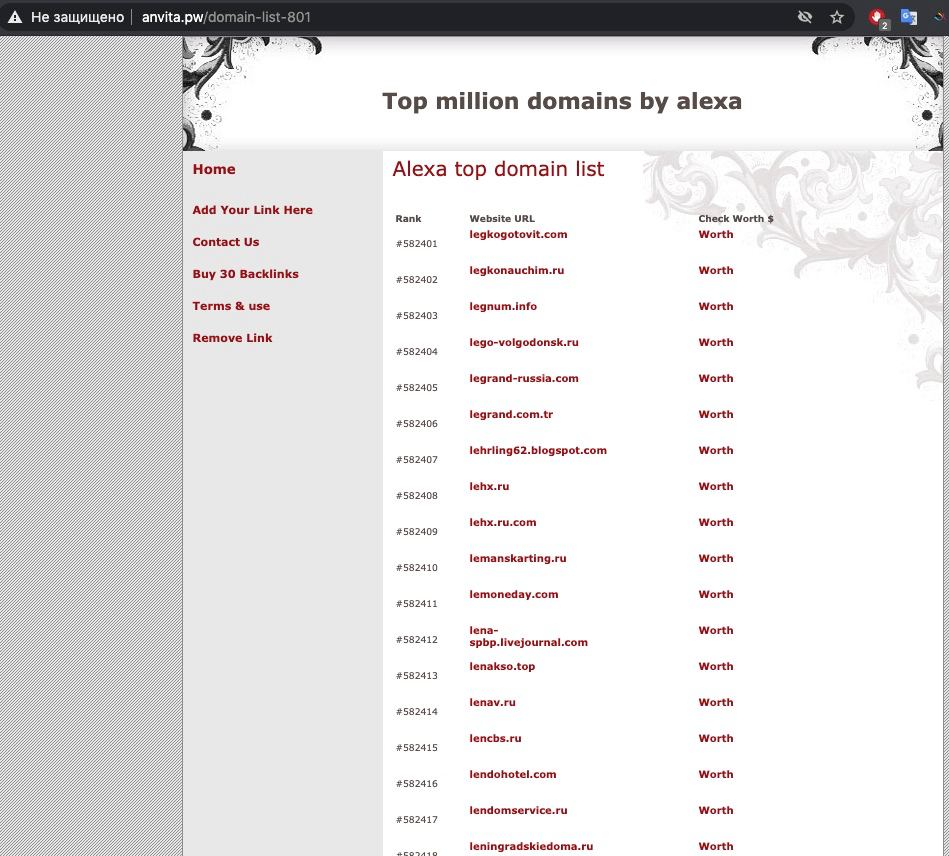Select rank number #582417
This screenshot has height=856, width=949.
416,820
